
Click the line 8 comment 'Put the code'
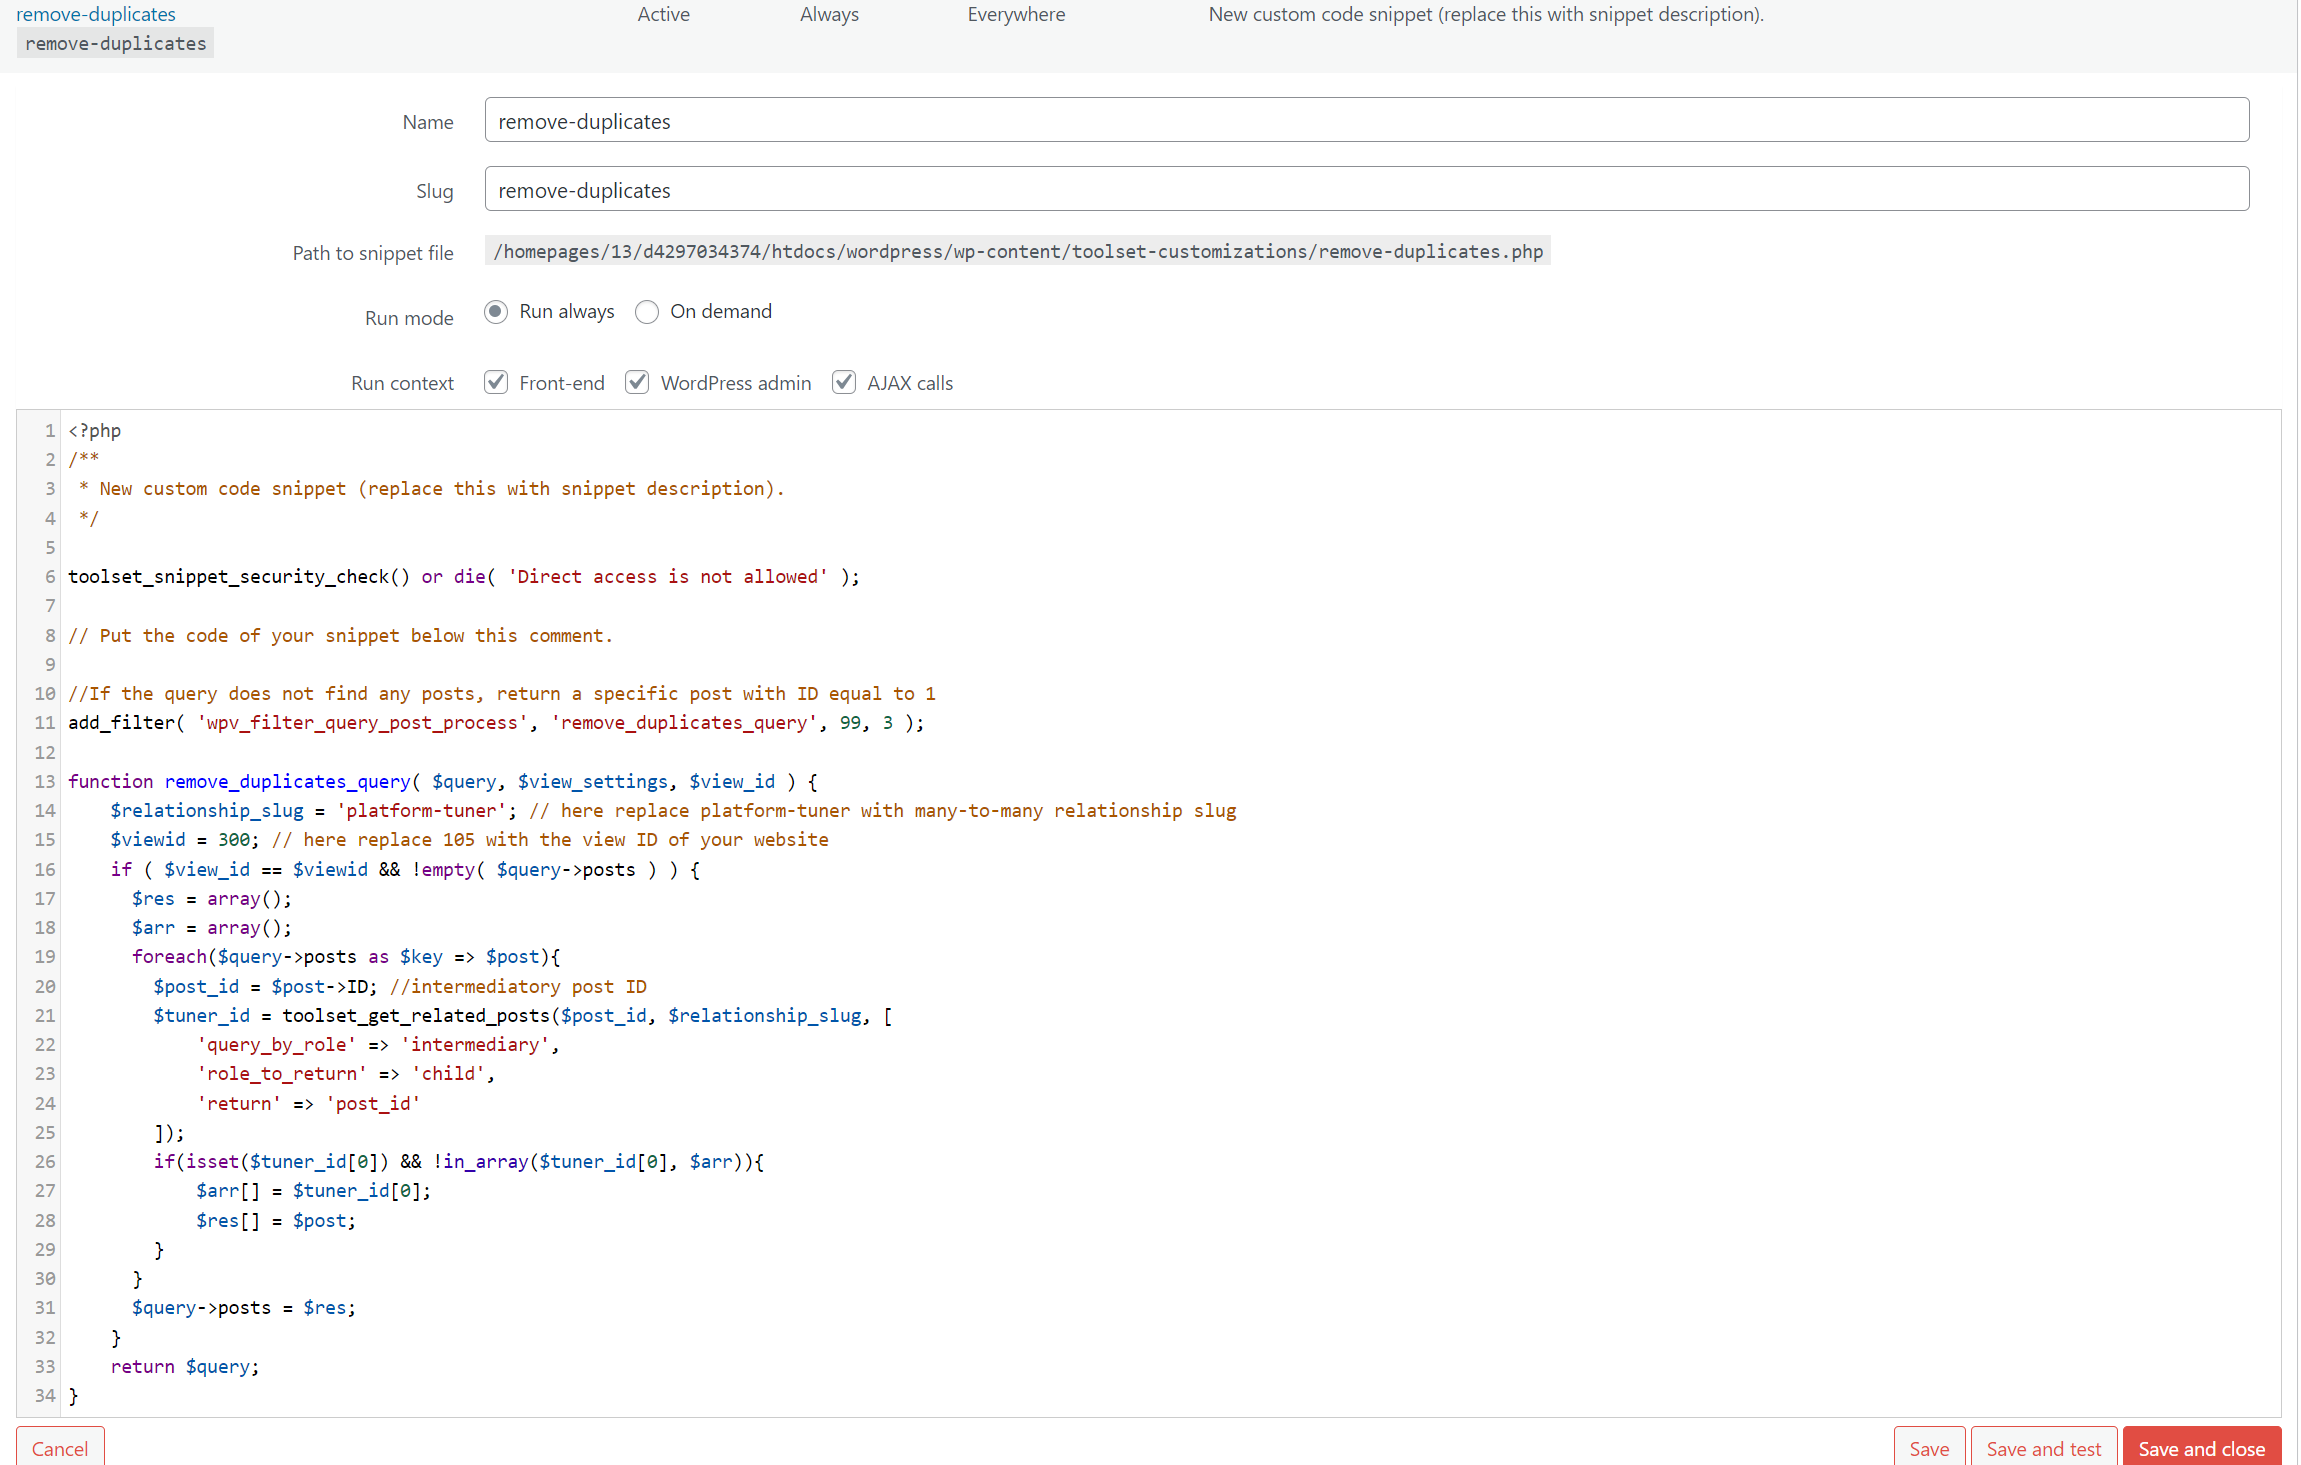pyautogui.click(x=340, y=636)
